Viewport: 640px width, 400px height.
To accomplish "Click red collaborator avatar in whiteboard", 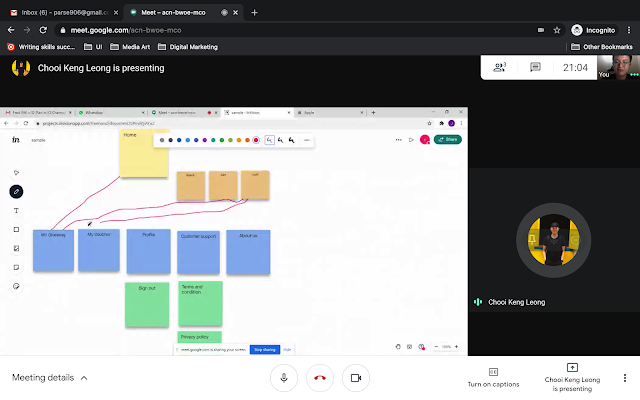I will coord(425,140).
